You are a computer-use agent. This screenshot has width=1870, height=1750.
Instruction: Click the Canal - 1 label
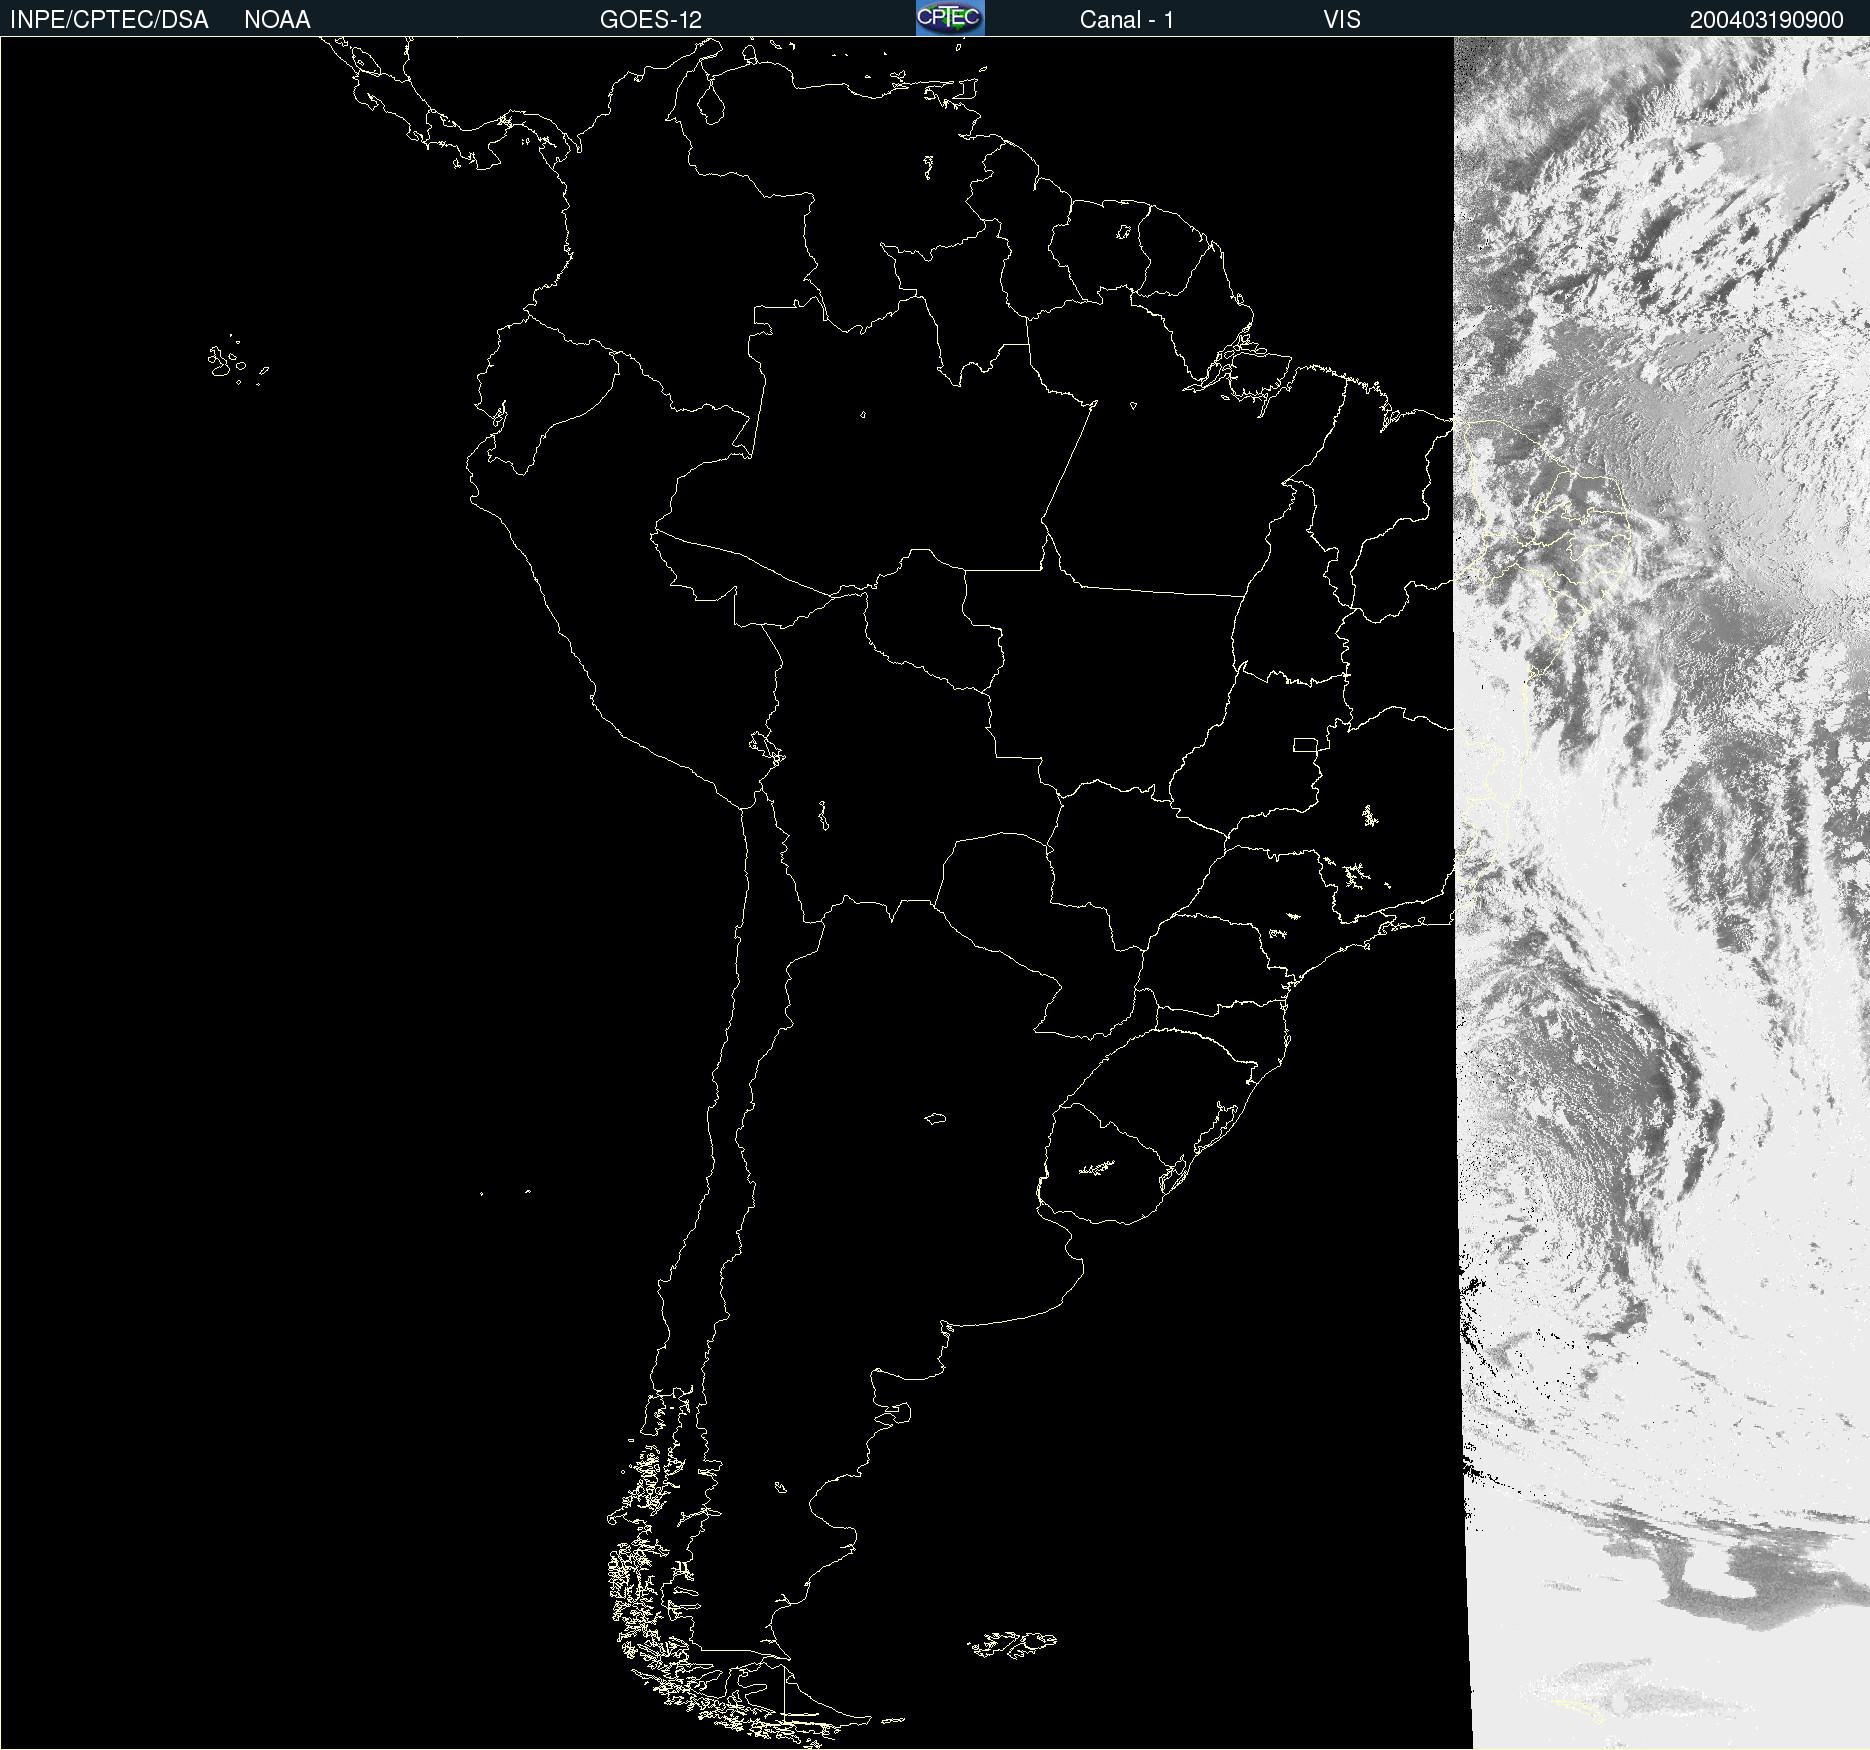(1127, 20)
